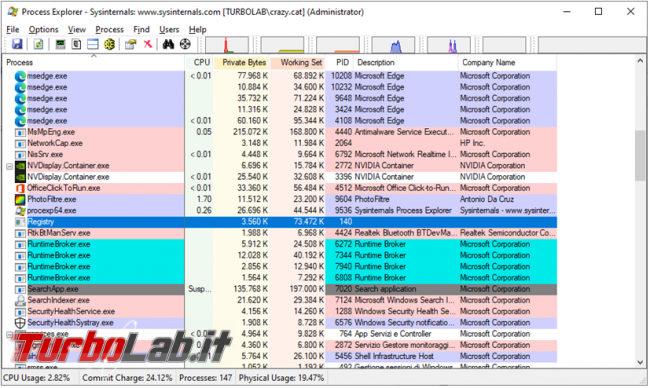Click the HP Inc. company cell
This screenshot has height=388, width=650.
pos(472,143)
